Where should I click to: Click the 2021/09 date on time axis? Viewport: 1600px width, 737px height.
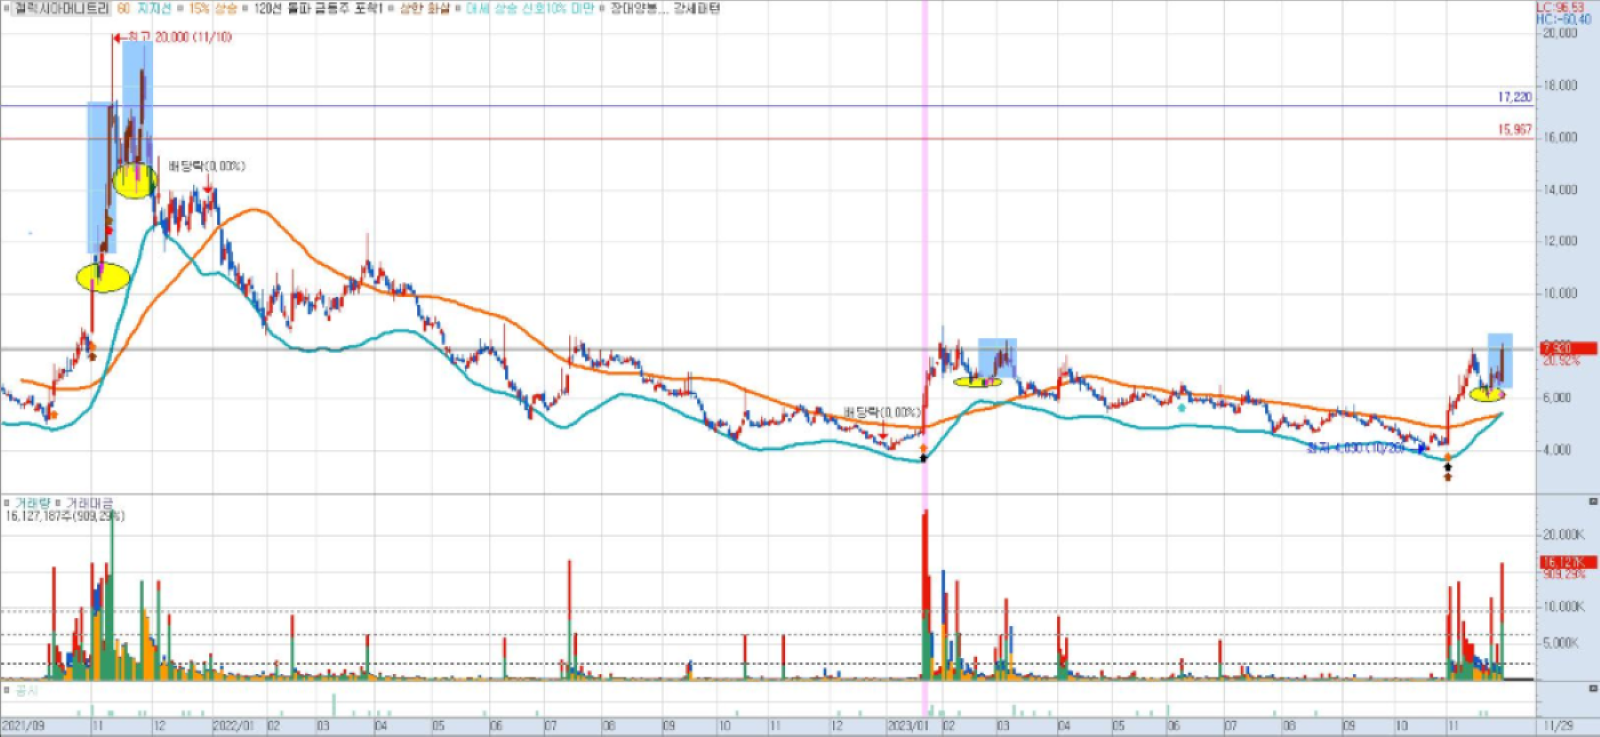click(23, 725)
